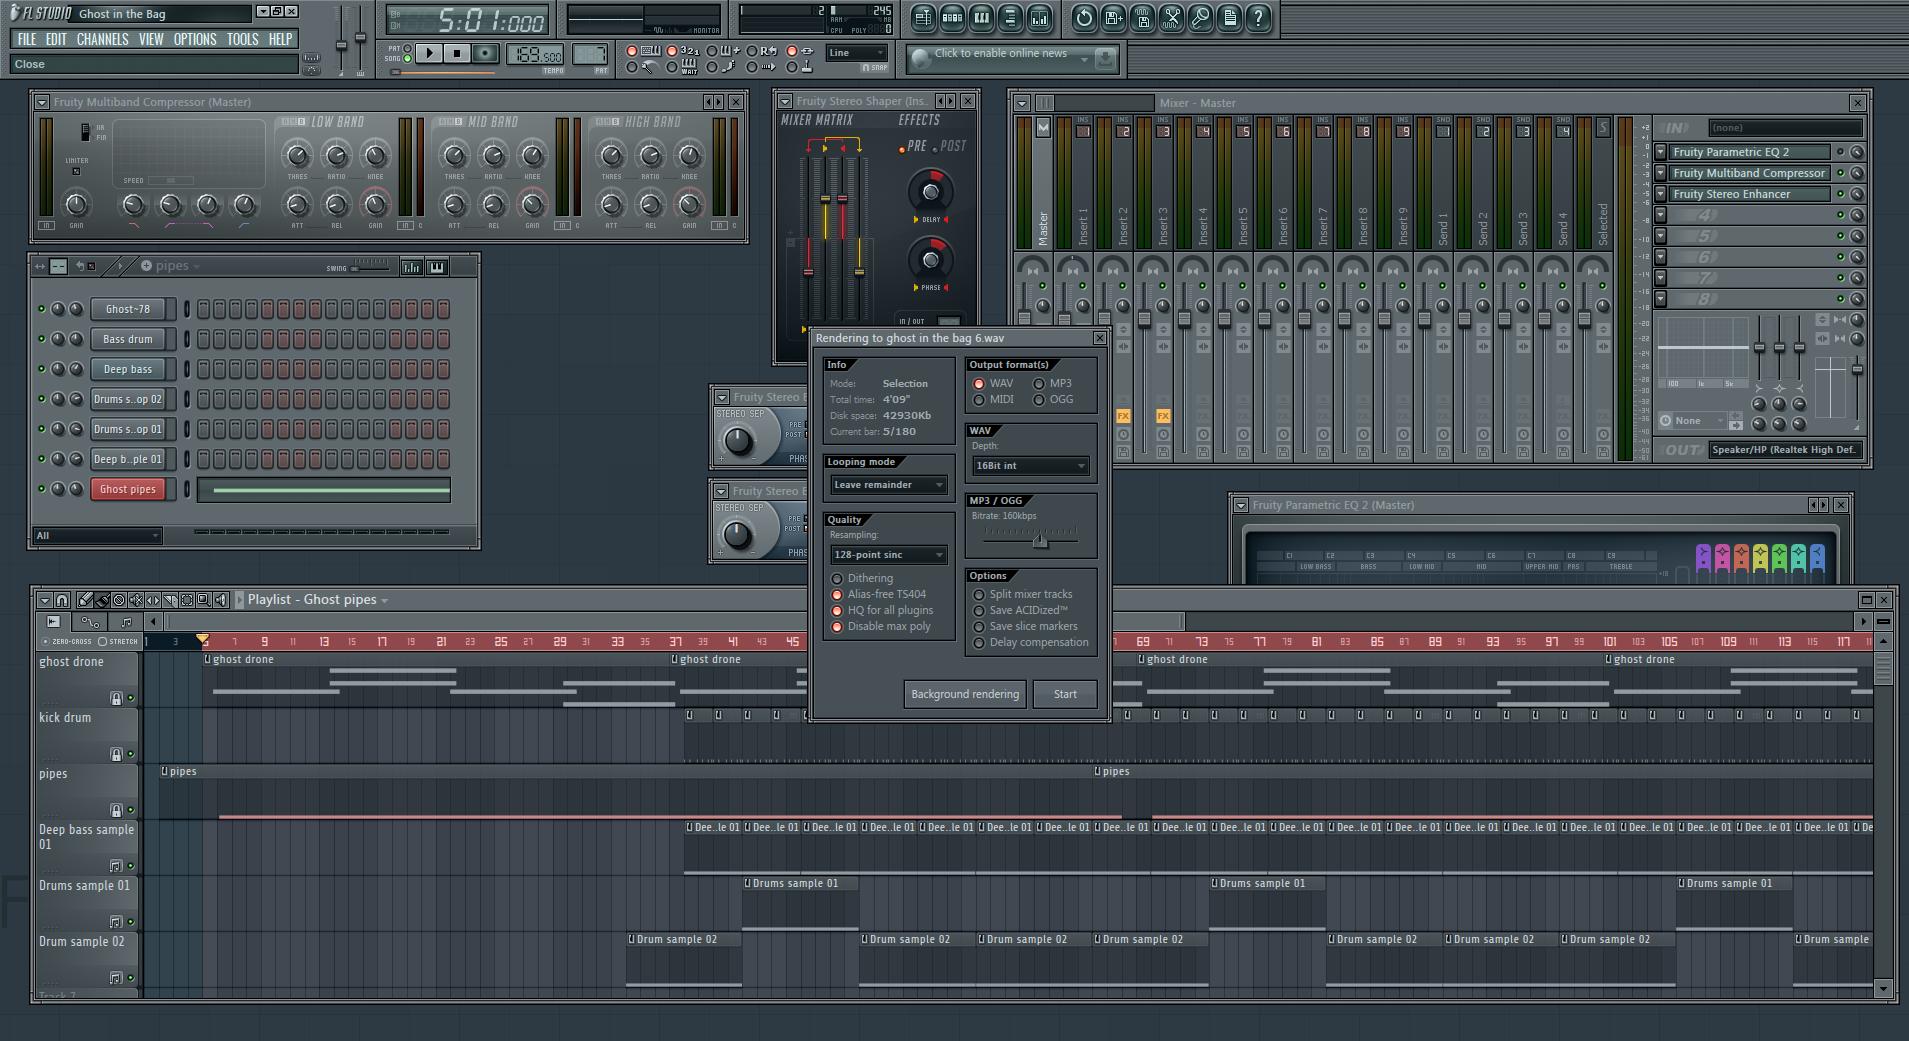This screenshot has width=1909, height=1041.
Task: Open the Line snap dropdown
Action: tap(857, 53)
